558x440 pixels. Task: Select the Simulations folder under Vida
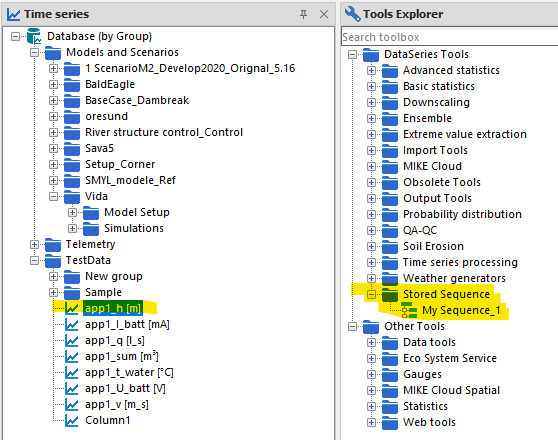click(x=134, y=228)
